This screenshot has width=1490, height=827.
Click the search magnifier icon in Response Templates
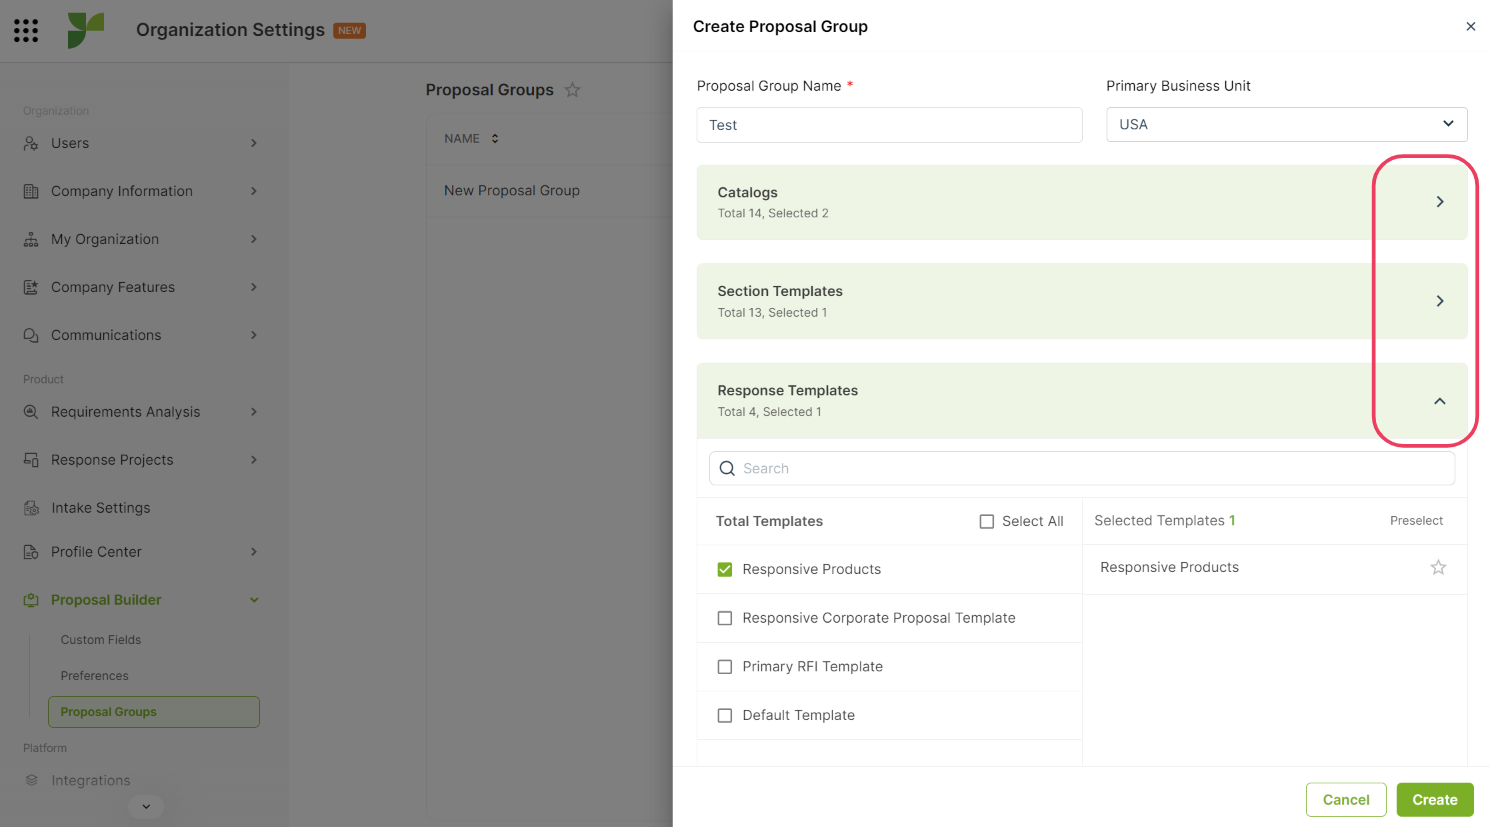727,468
